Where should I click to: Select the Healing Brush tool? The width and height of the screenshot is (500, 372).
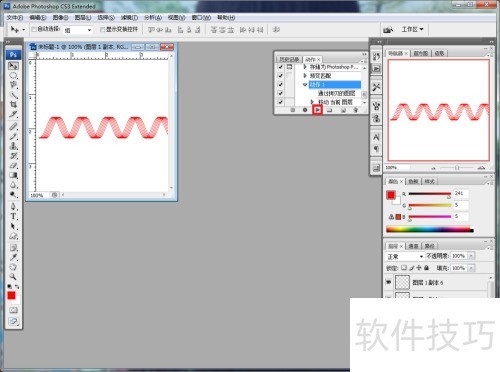[13, 126]
